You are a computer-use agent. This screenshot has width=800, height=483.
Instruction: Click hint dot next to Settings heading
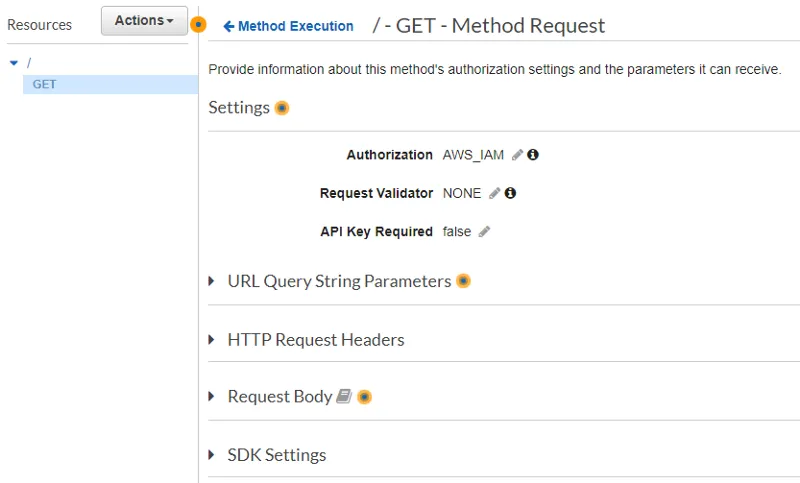282,108
